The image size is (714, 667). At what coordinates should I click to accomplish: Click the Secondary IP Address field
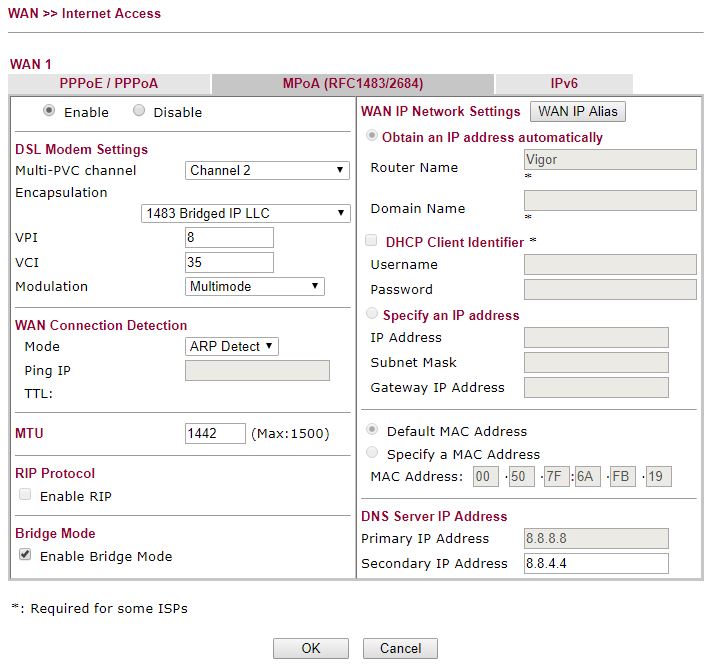coord(595,563)
